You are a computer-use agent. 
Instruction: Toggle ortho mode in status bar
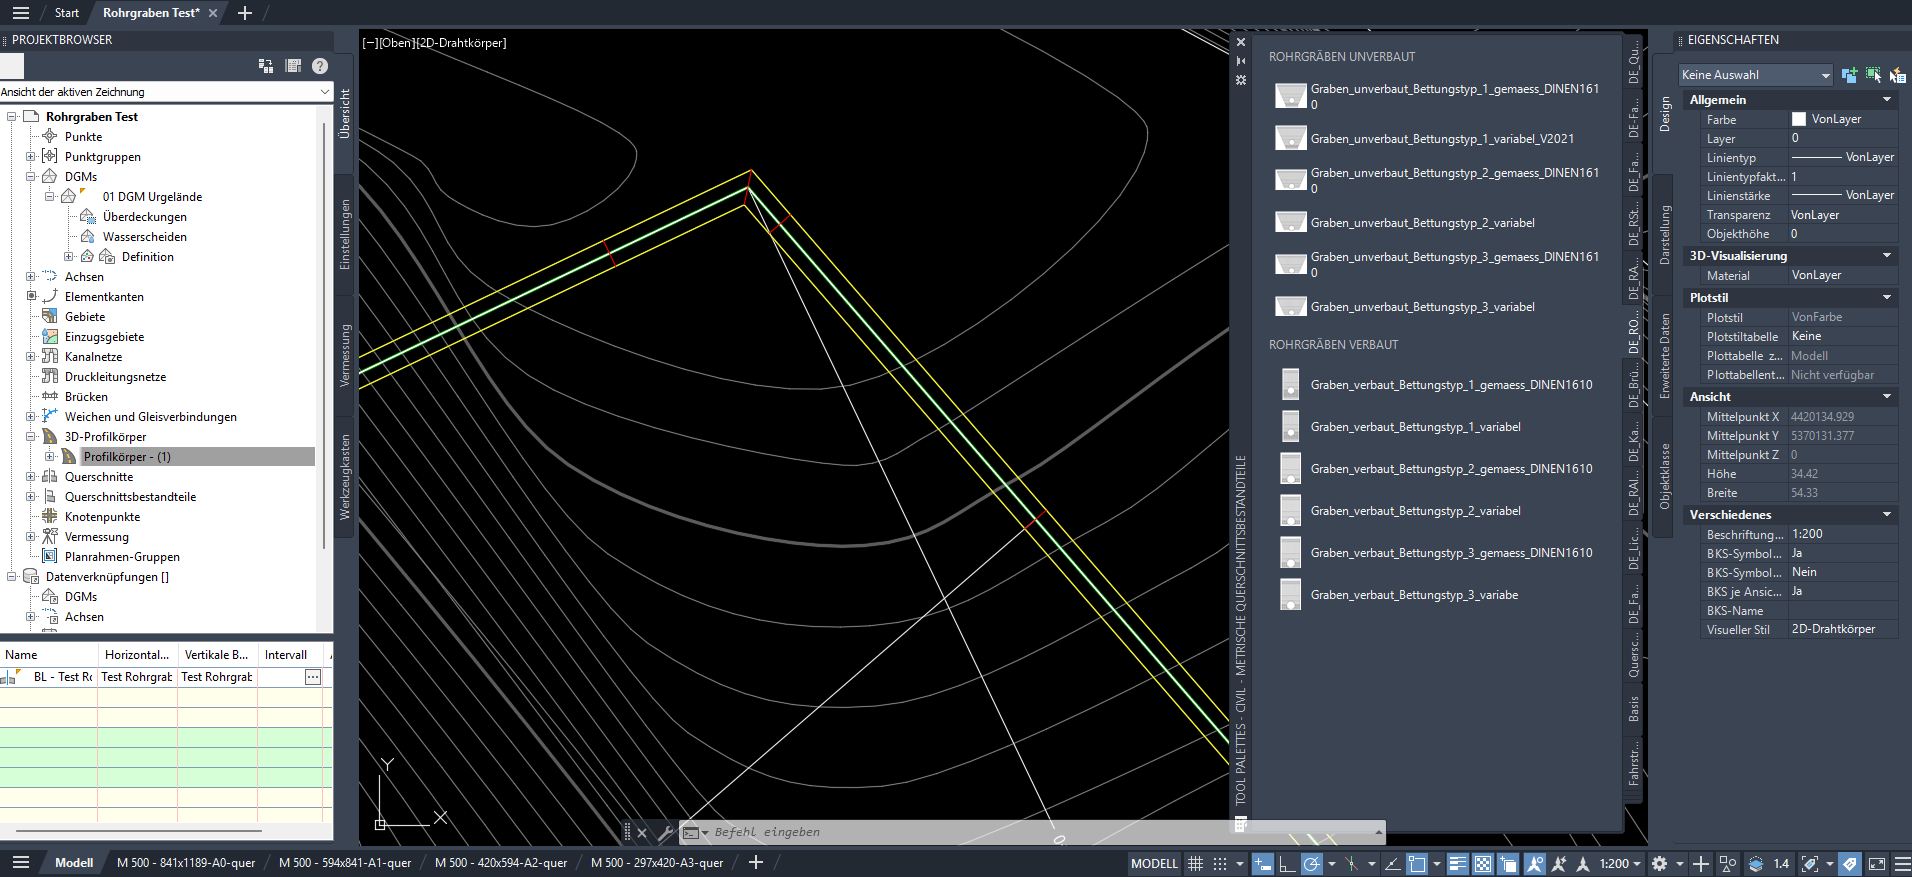click(x=1287, y=863)
